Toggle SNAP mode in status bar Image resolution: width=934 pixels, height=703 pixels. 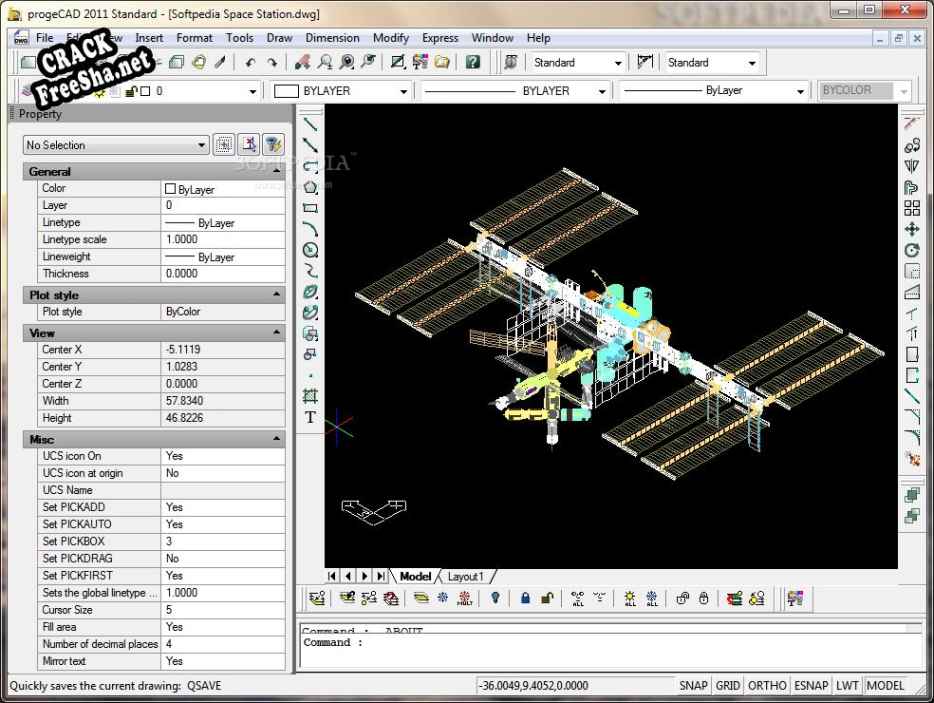click(x=693, y=686)
